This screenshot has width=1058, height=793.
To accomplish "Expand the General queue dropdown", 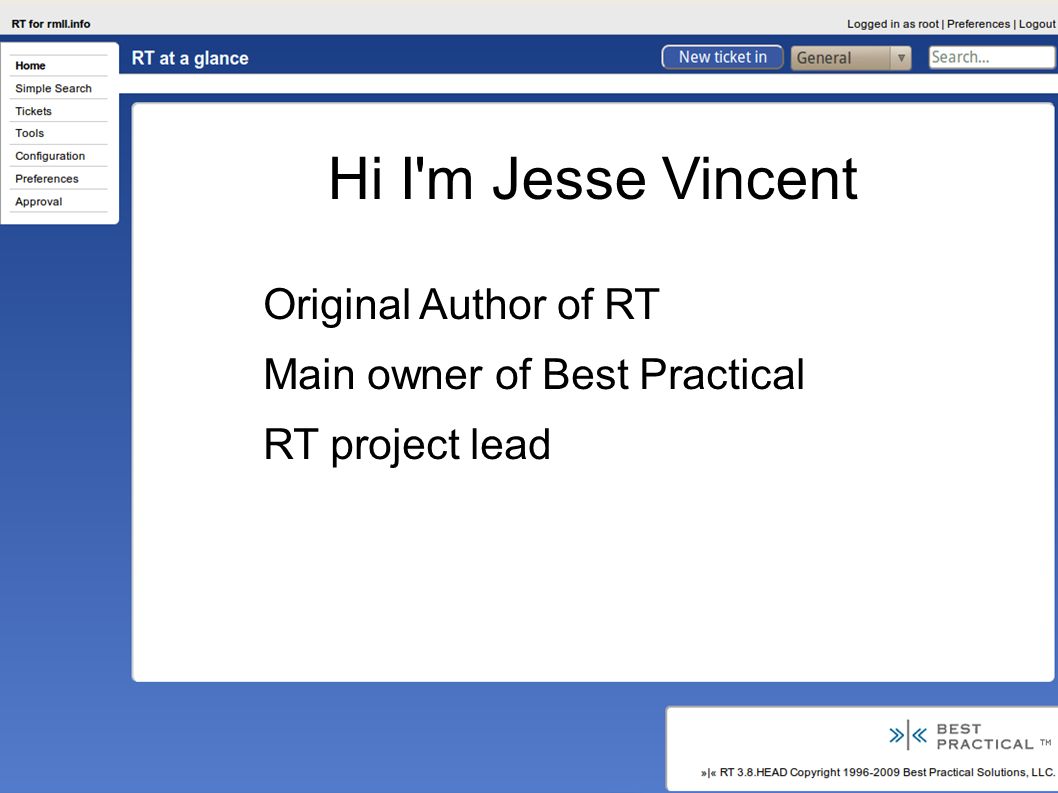I will pyautogui.click(x=851, y=58).
